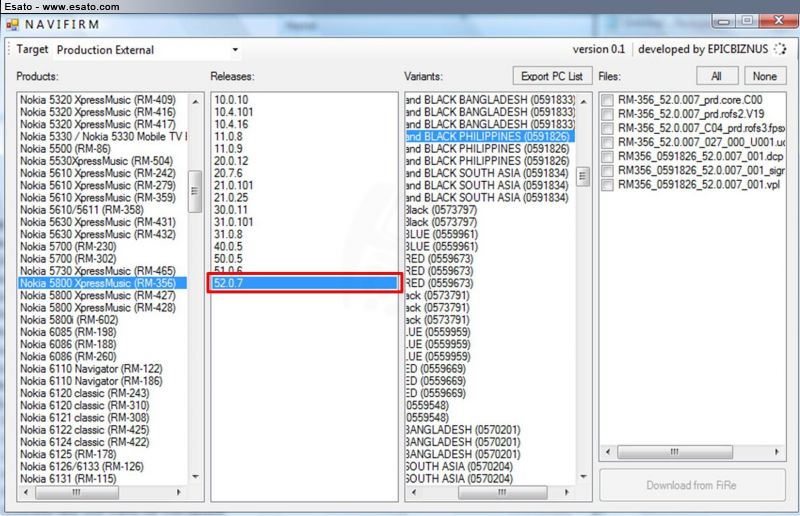Click the Products list vertical scrollbar thumb

tap(195, 191)
